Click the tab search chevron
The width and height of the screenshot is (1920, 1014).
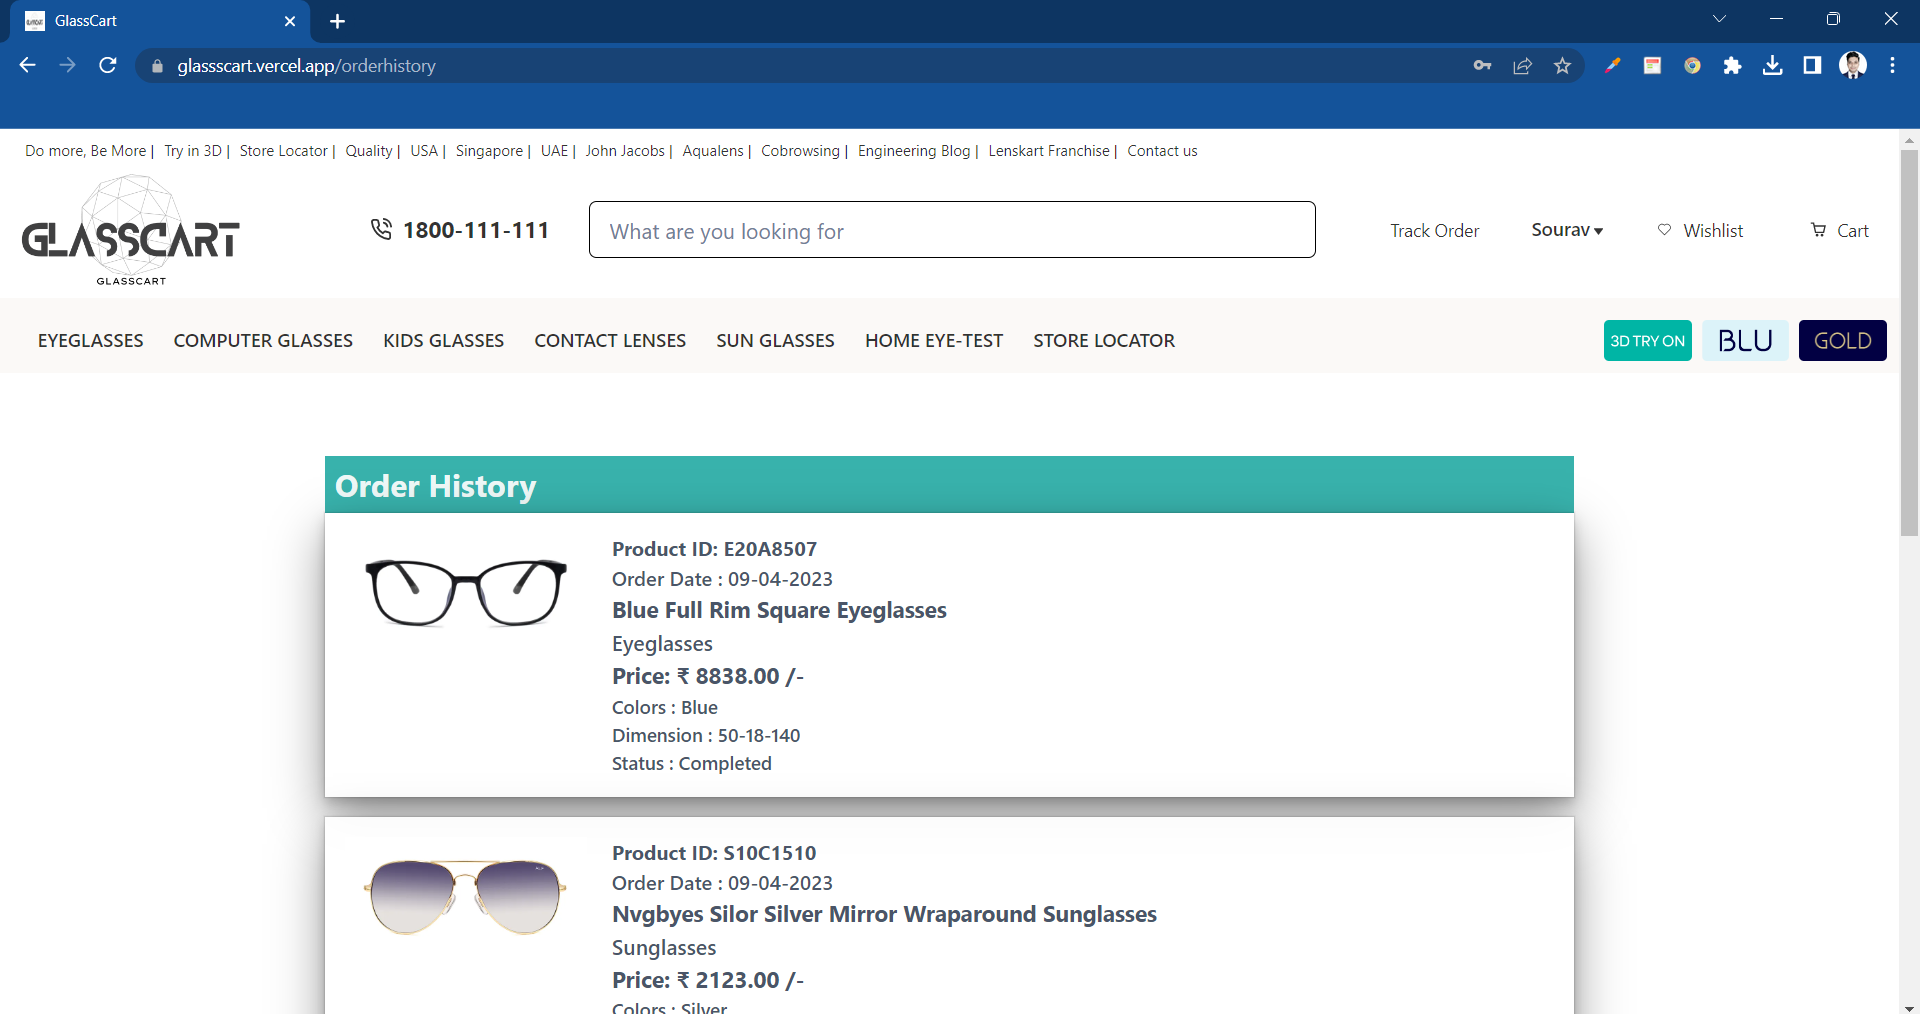tap(1719, 19)
